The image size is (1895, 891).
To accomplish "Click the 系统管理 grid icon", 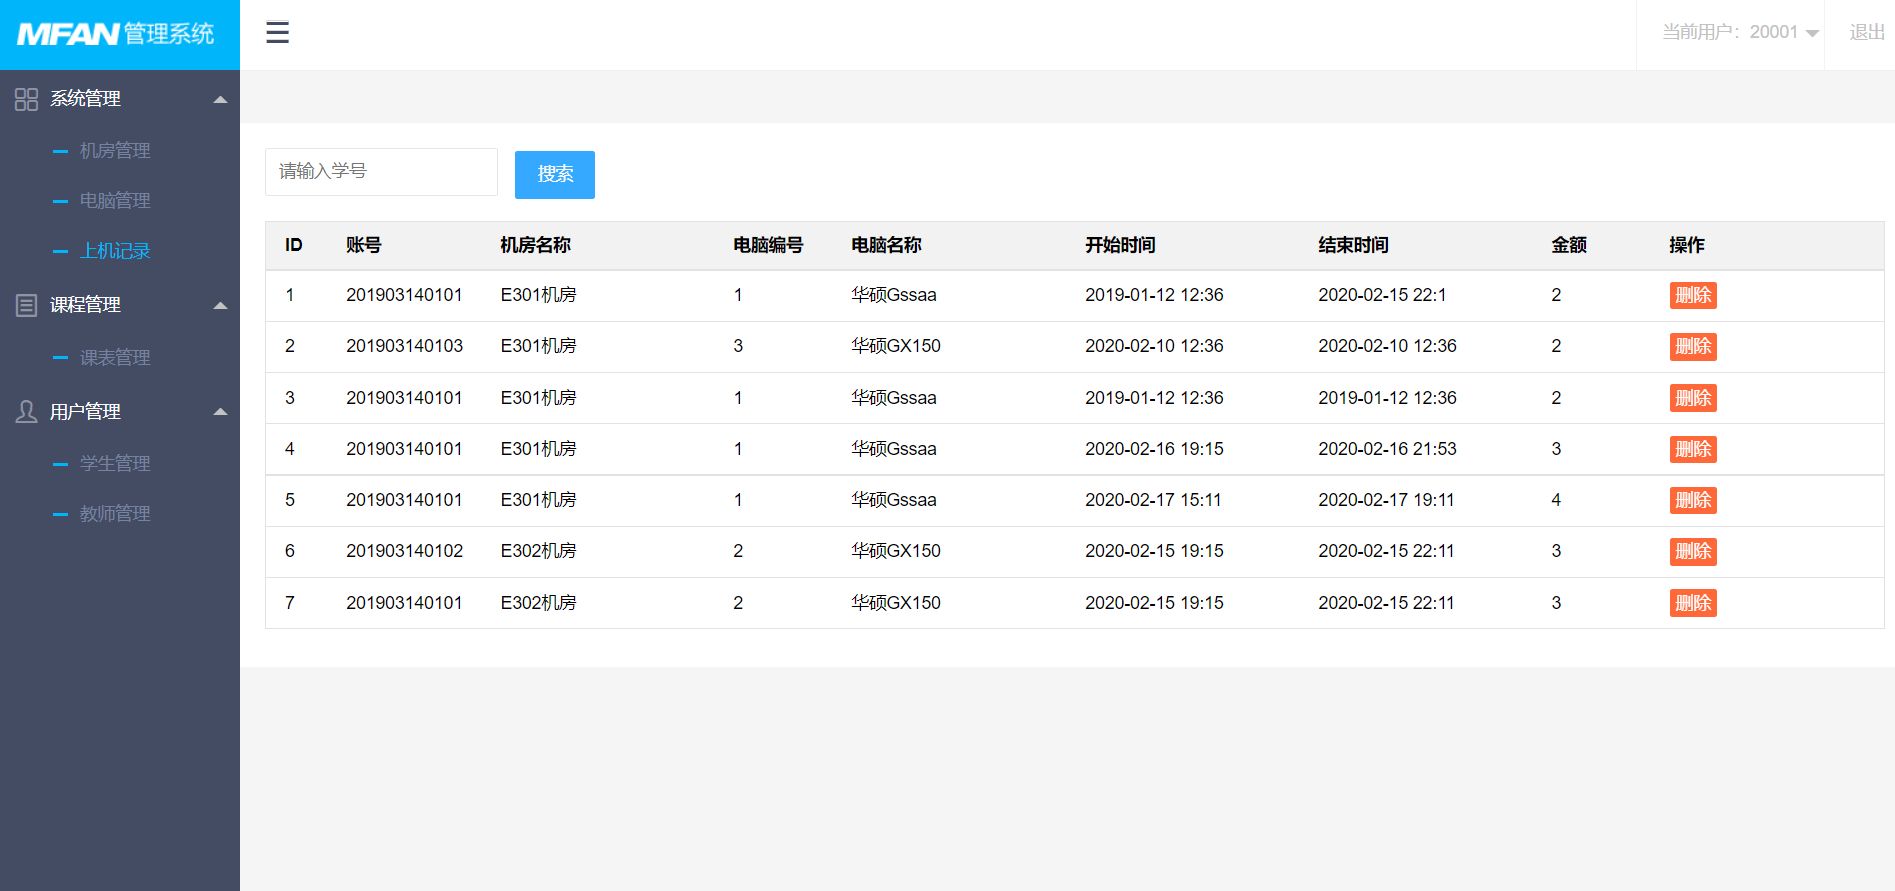I will click(x=26, y=99).
